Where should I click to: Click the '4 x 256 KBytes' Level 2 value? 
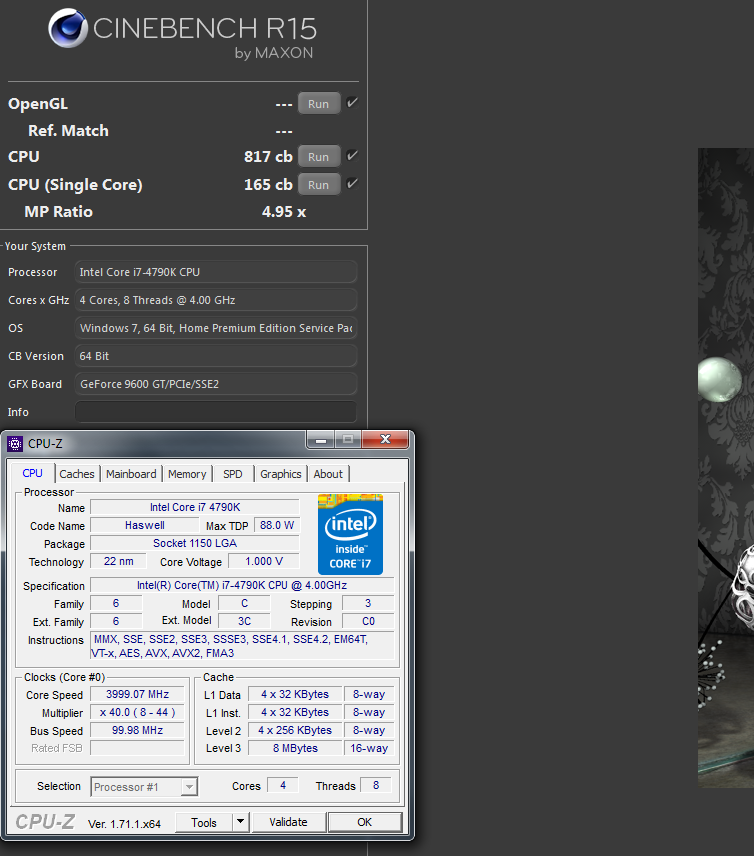point(295,730)
